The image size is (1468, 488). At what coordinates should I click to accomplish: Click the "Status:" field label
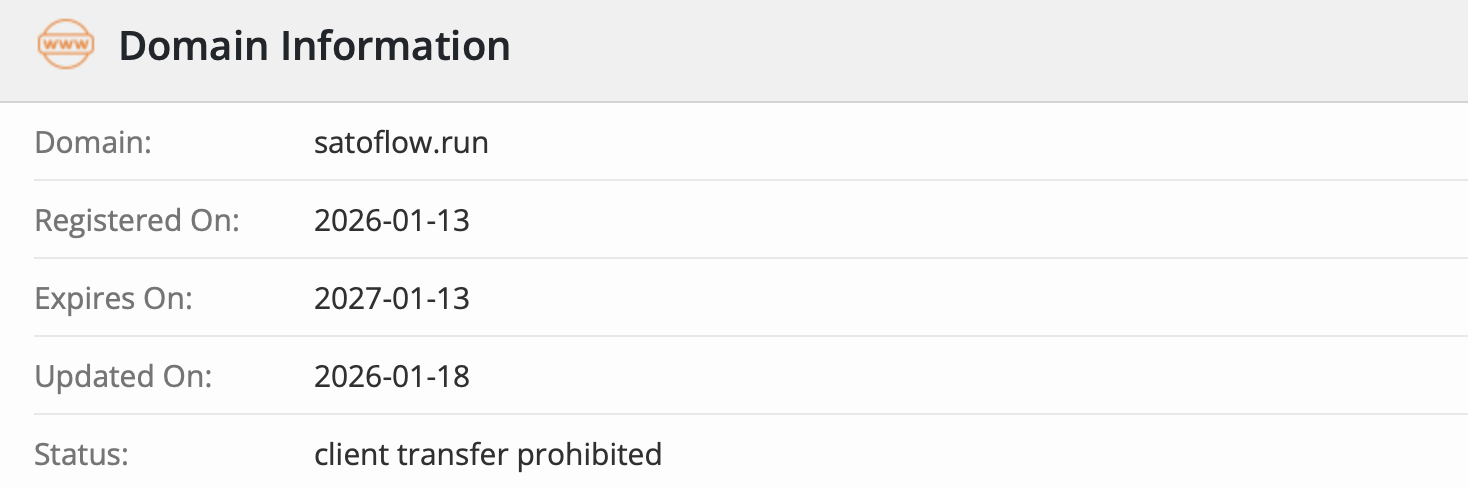tap(82, 455)
